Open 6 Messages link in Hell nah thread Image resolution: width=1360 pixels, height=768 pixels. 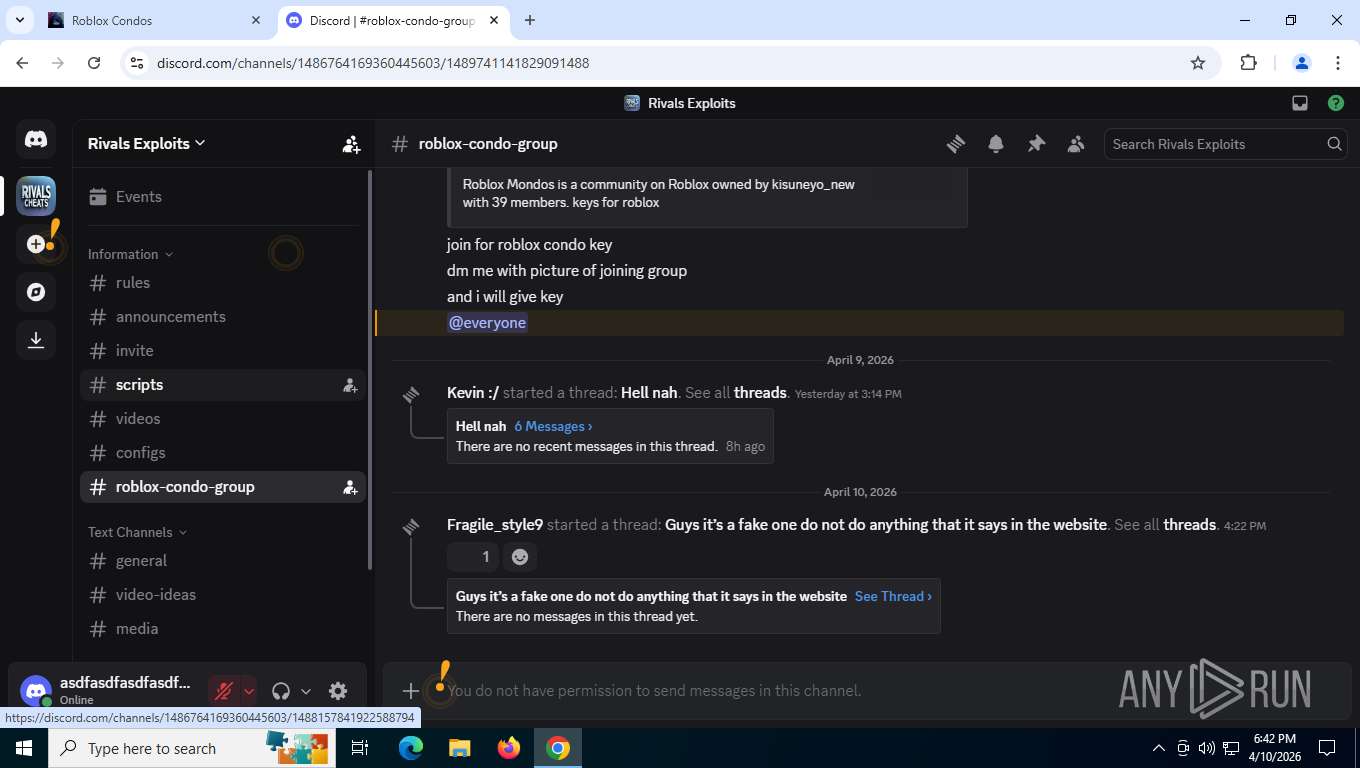pos(553,426)
